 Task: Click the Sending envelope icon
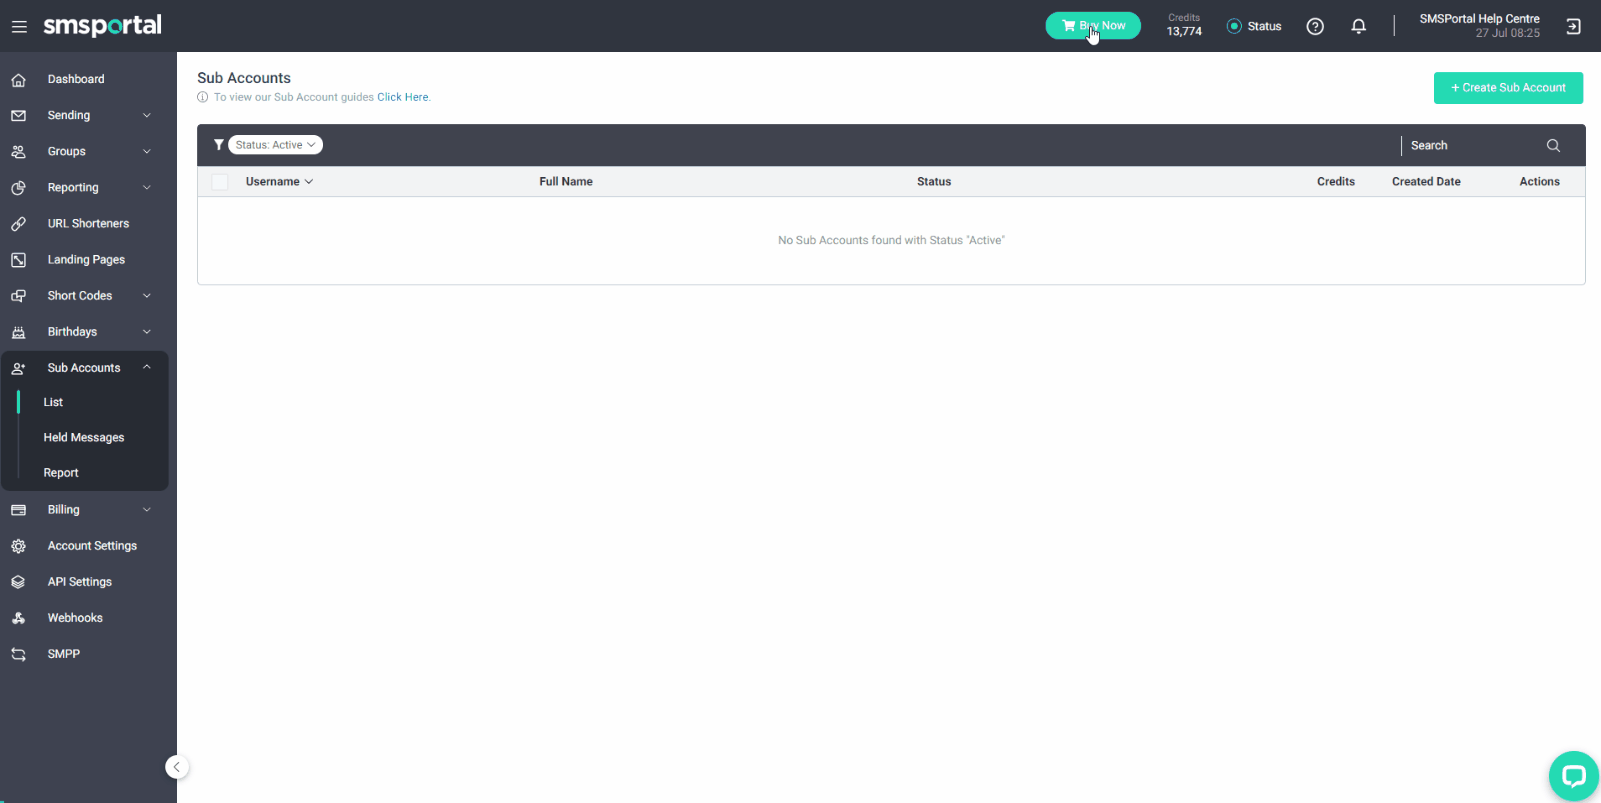click(18, 116)
